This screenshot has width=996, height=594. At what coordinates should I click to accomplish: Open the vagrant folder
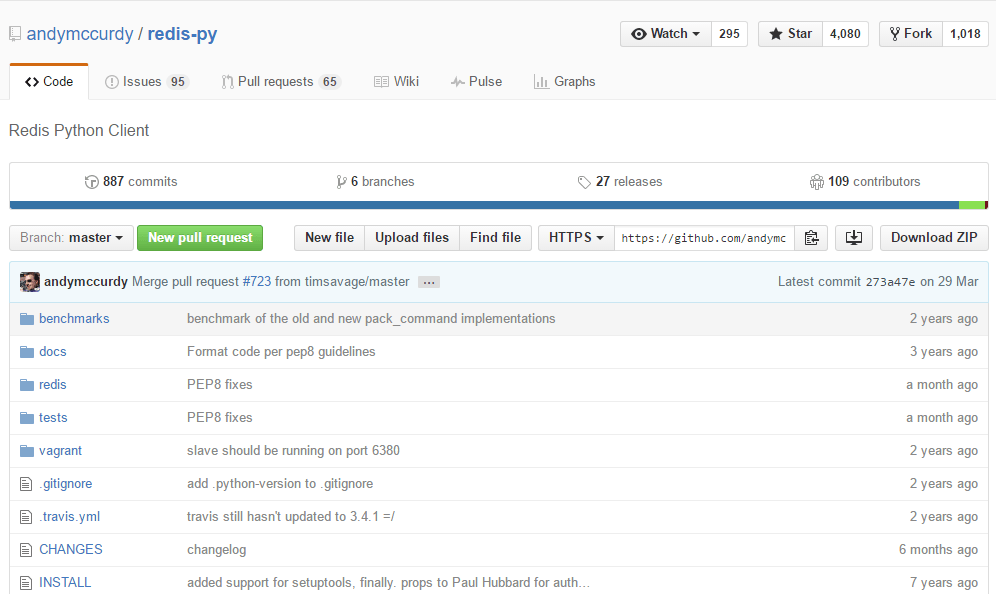tap(60, 450)
